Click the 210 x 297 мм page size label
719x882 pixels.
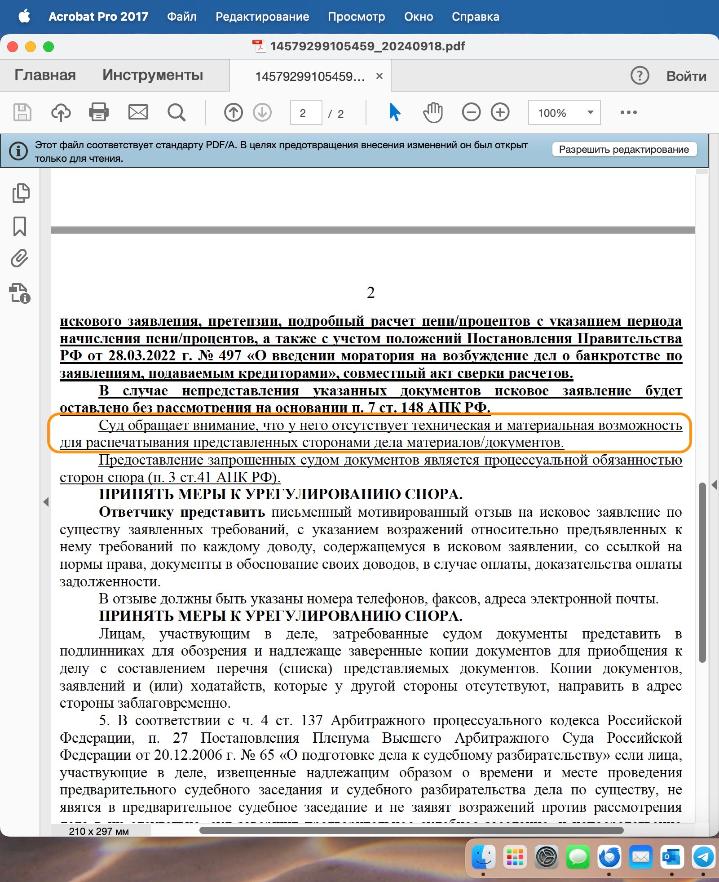click(99, 831)
